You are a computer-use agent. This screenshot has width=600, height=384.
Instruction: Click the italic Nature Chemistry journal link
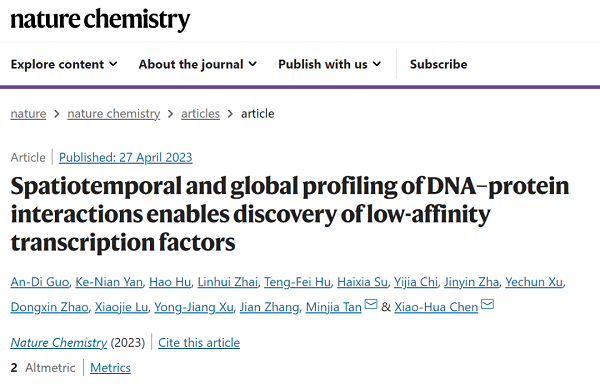[59, 343]
